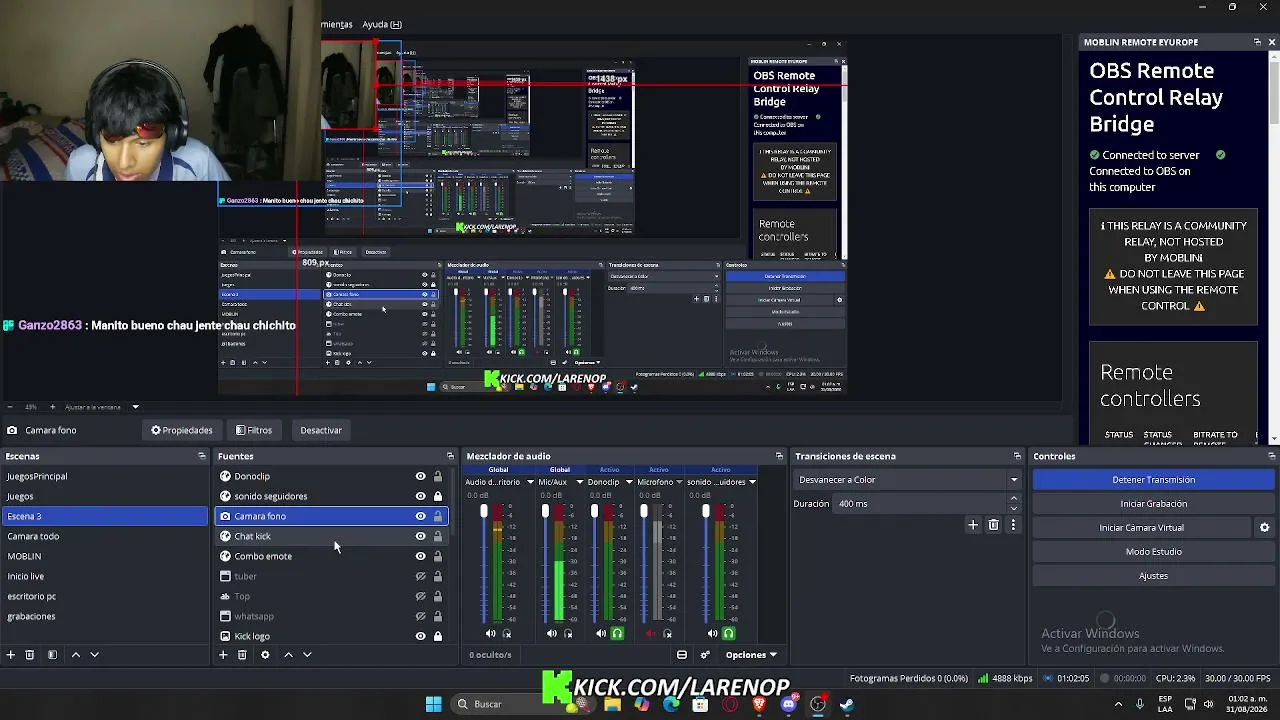Expand the sonido seguidores channel menu arrow
The image size is (1280, 720).
coord(752,482)
